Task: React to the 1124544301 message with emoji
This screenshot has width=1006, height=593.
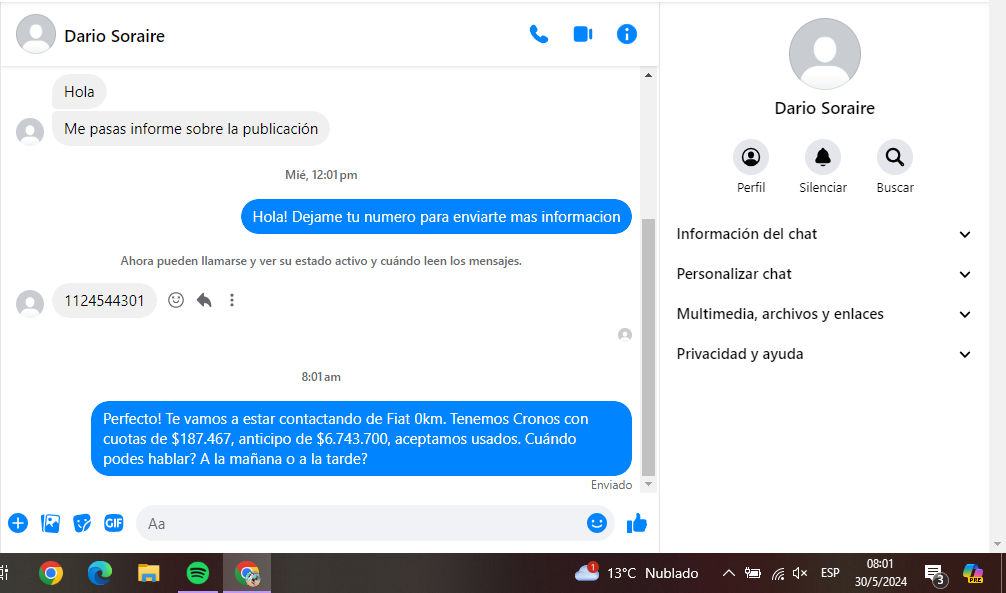Action: point(176,300)
